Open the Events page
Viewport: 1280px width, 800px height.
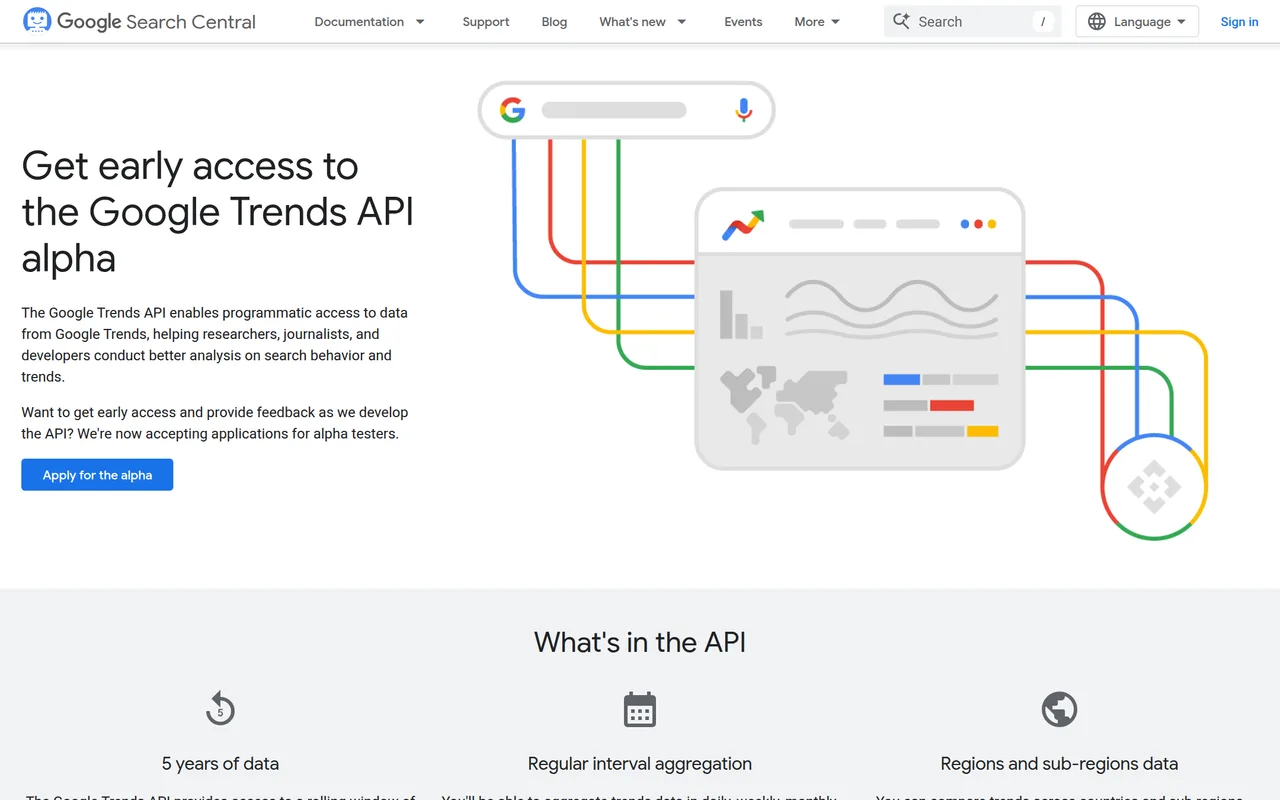(743, 21)
